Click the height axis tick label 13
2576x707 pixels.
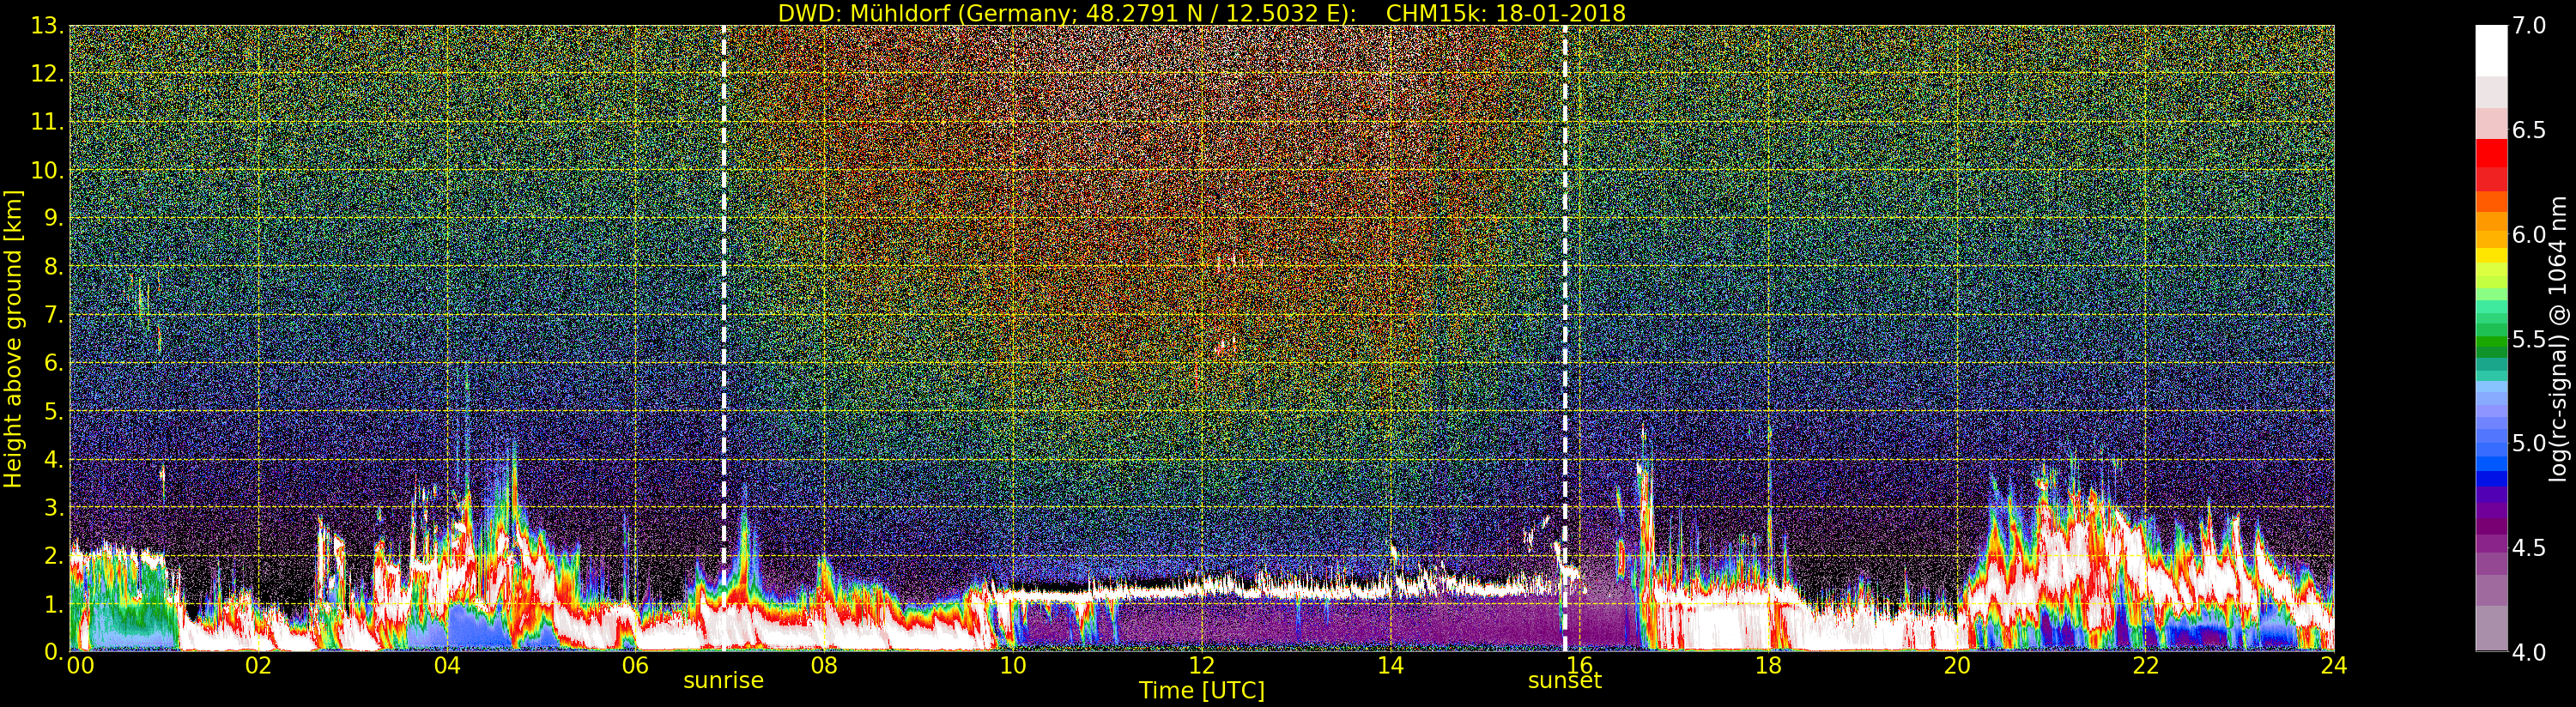(x=47, y=26)
